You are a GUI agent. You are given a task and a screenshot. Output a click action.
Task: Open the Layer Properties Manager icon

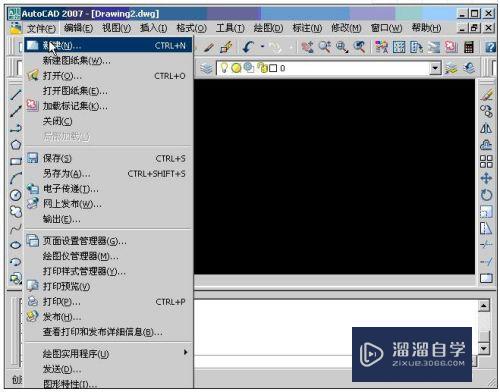207,68
